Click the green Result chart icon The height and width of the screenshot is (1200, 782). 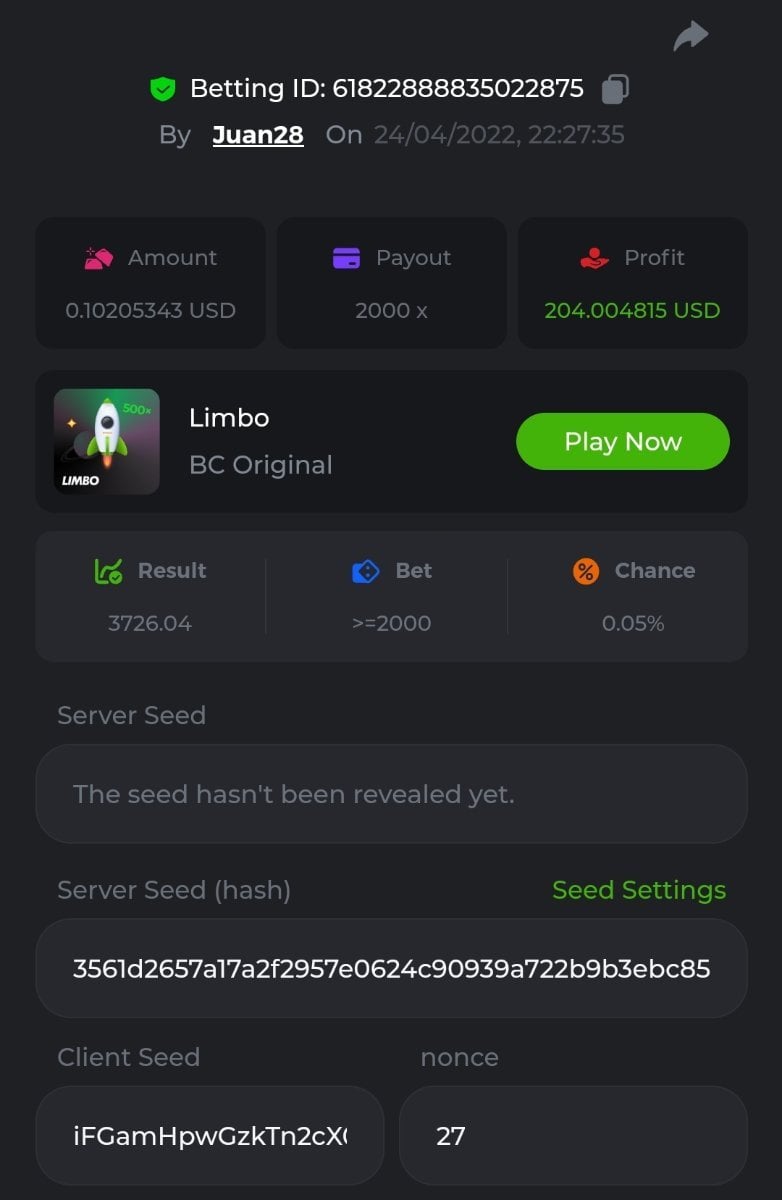[x=108, y=571]
